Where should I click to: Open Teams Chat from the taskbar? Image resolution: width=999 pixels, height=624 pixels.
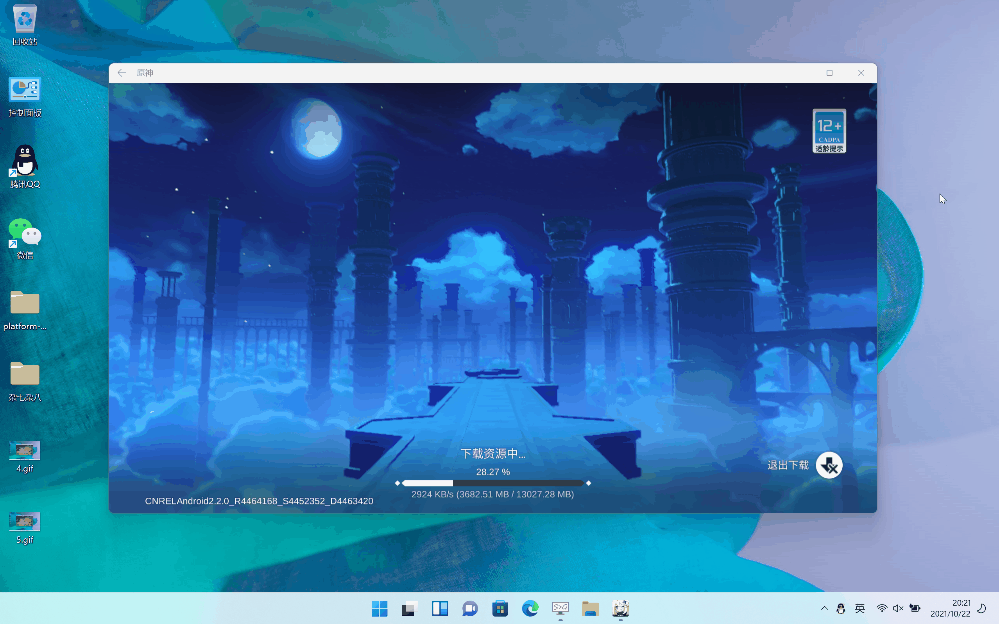point(468,607)
